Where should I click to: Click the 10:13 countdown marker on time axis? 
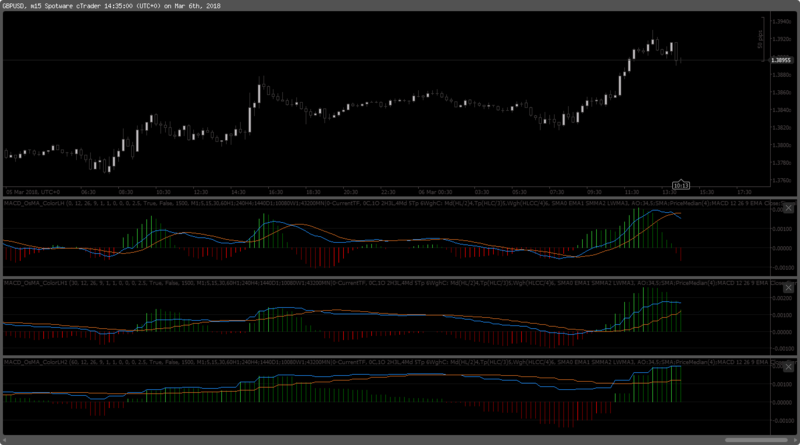click(x=681, y=185)
